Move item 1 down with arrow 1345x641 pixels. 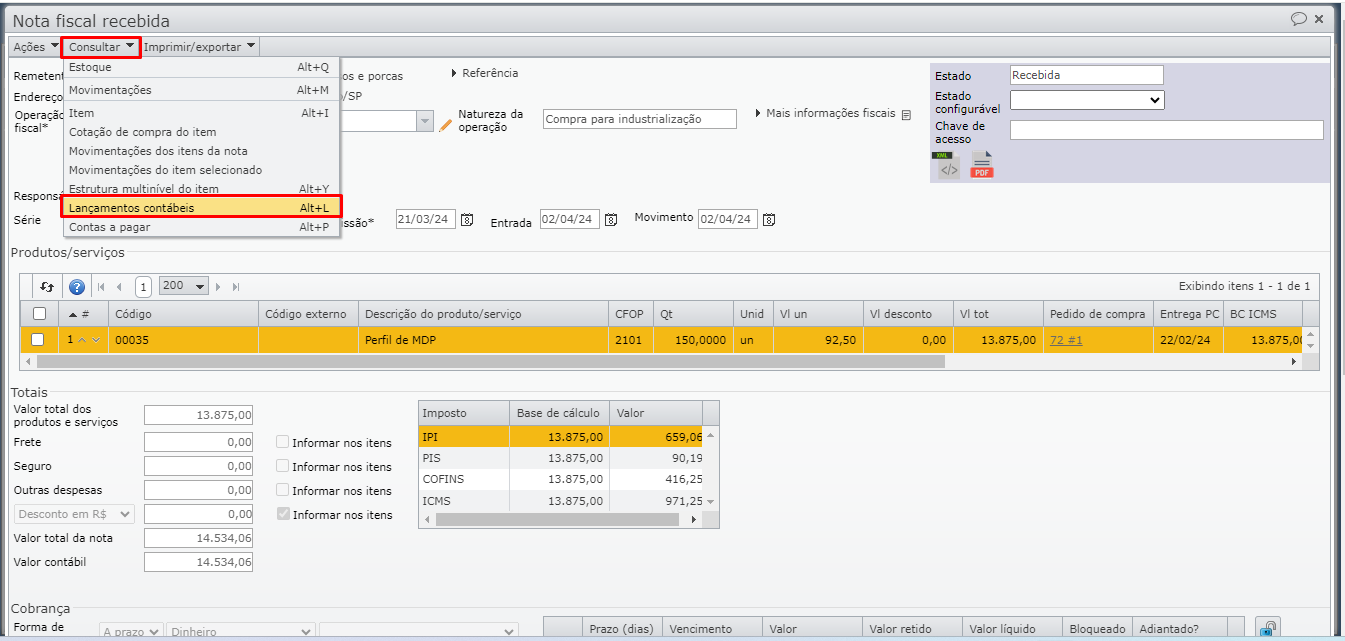pyautogui.click(x=96, y=340)
